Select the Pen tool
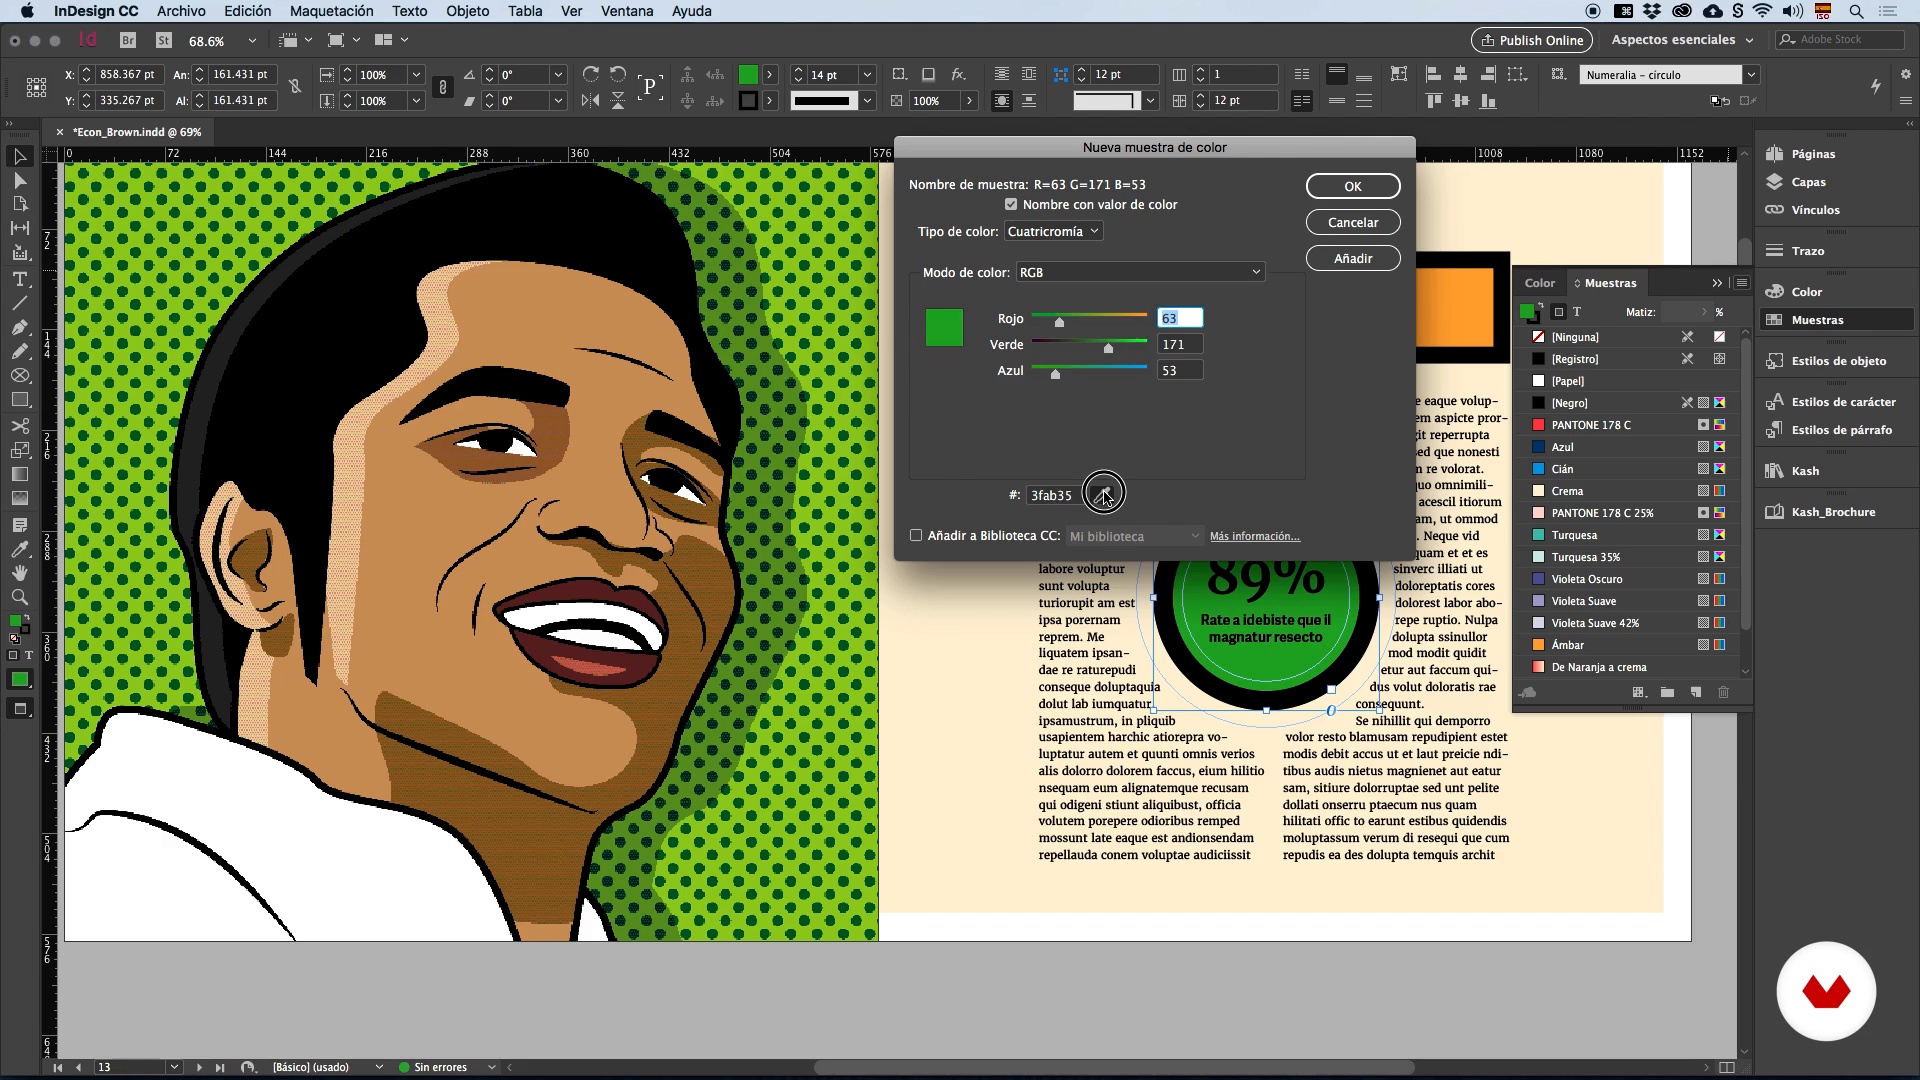The width and height of the screenshot is (1920, 1080). pyautogui.click(x=19, y=328)
